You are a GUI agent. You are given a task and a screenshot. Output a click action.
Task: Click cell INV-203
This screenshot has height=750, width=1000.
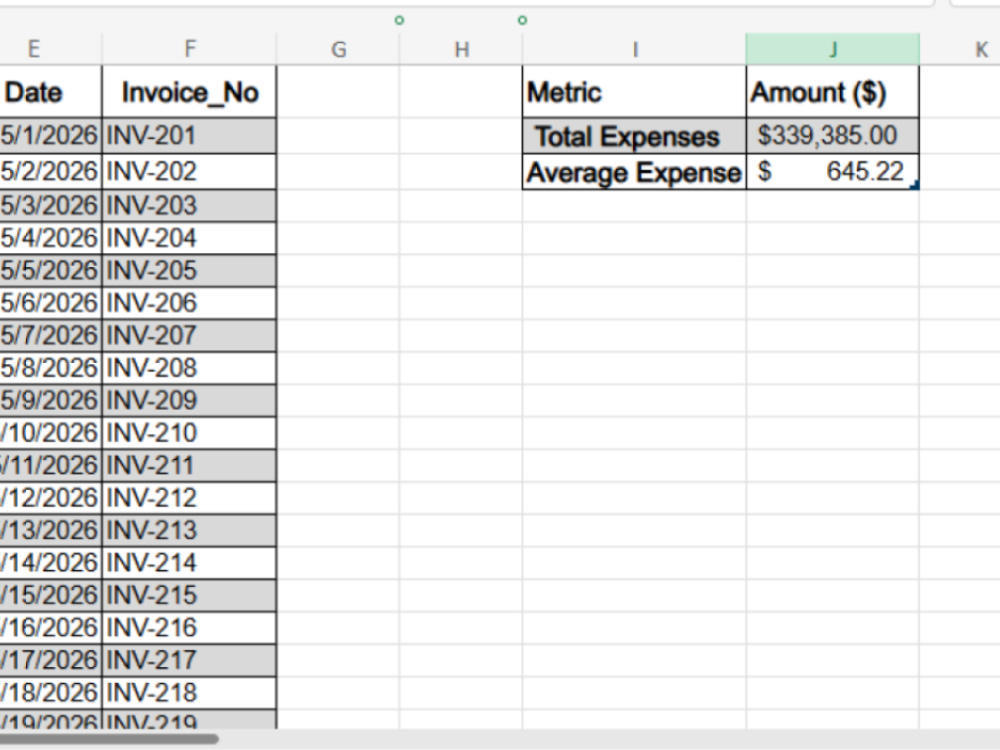[189, 206]
